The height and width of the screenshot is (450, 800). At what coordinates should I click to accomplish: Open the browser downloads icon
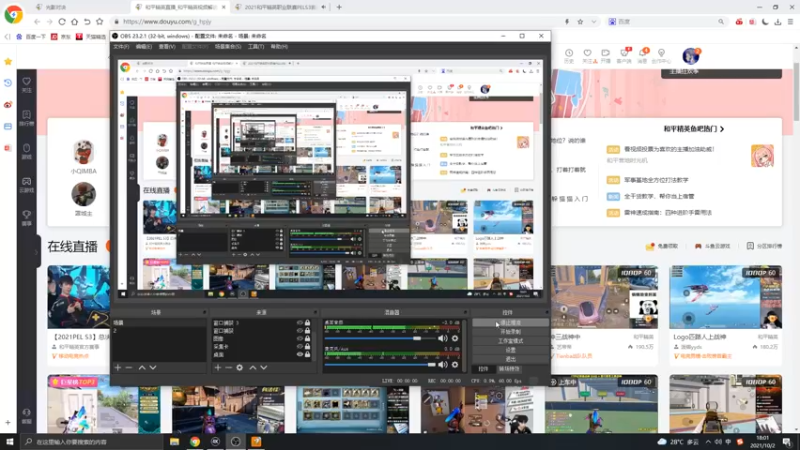click(778, 21)
